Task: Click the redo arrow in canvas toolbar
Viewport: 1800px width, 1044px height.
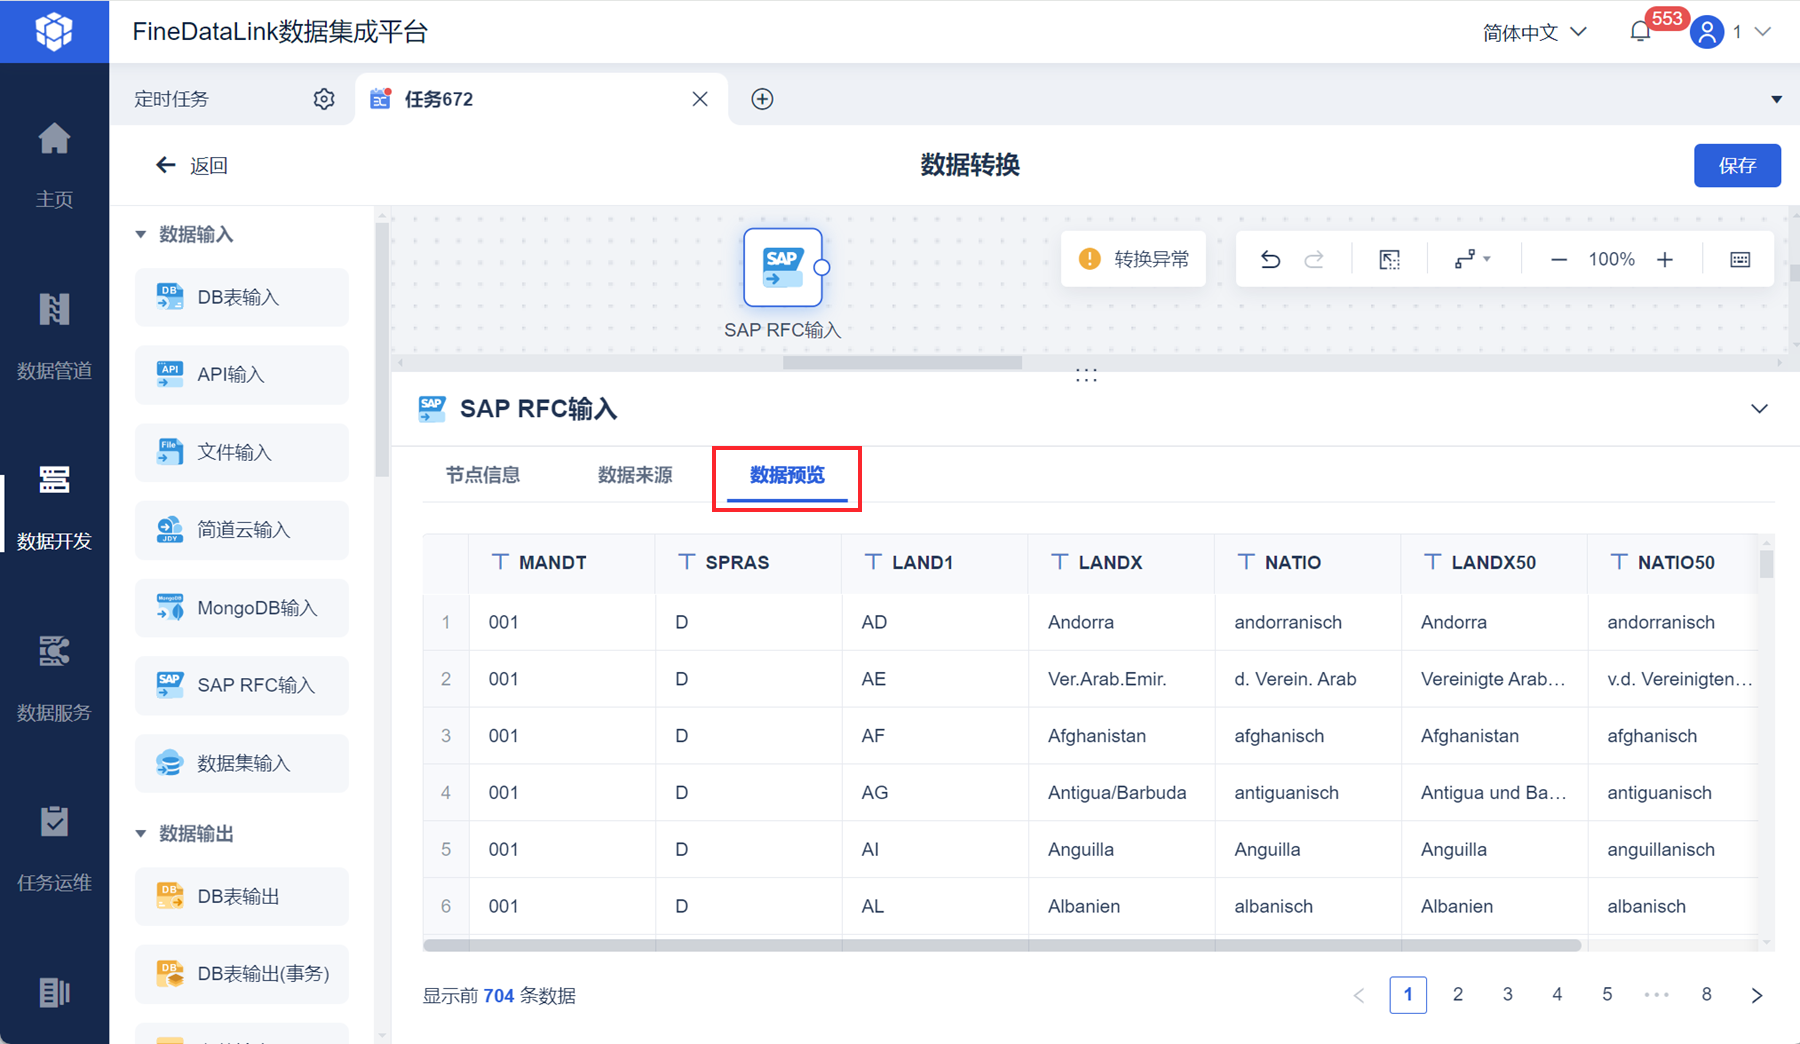Action: coord(1314,260)
